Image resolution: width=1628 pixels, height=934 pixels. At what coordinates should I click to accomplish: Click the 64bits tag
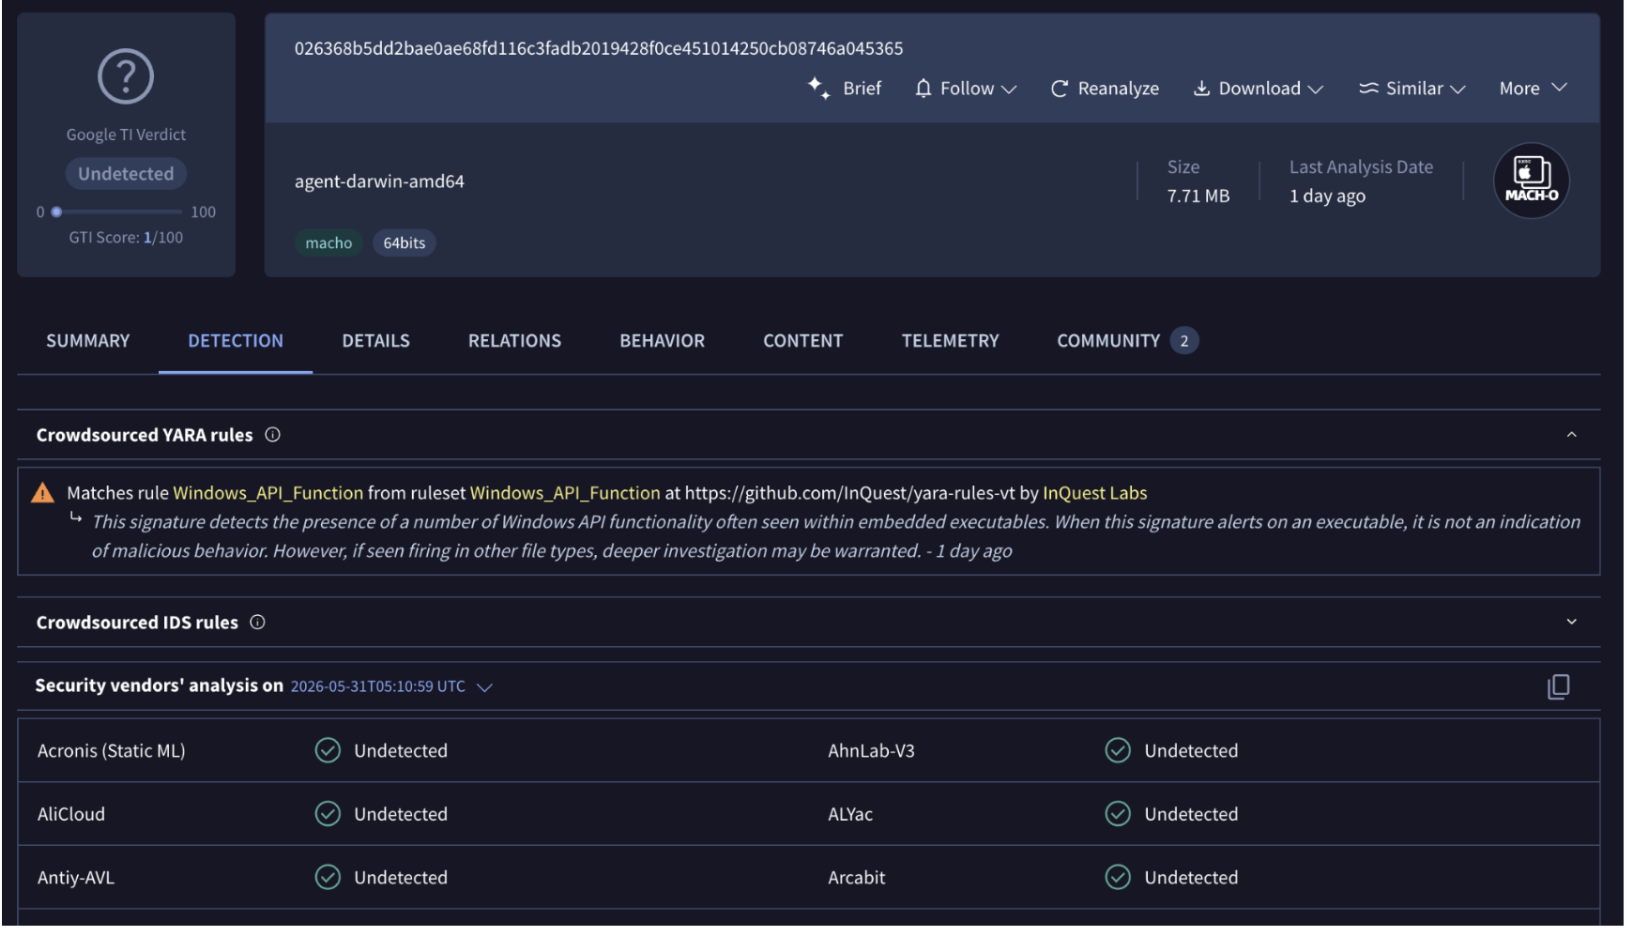tap(404, 243)
